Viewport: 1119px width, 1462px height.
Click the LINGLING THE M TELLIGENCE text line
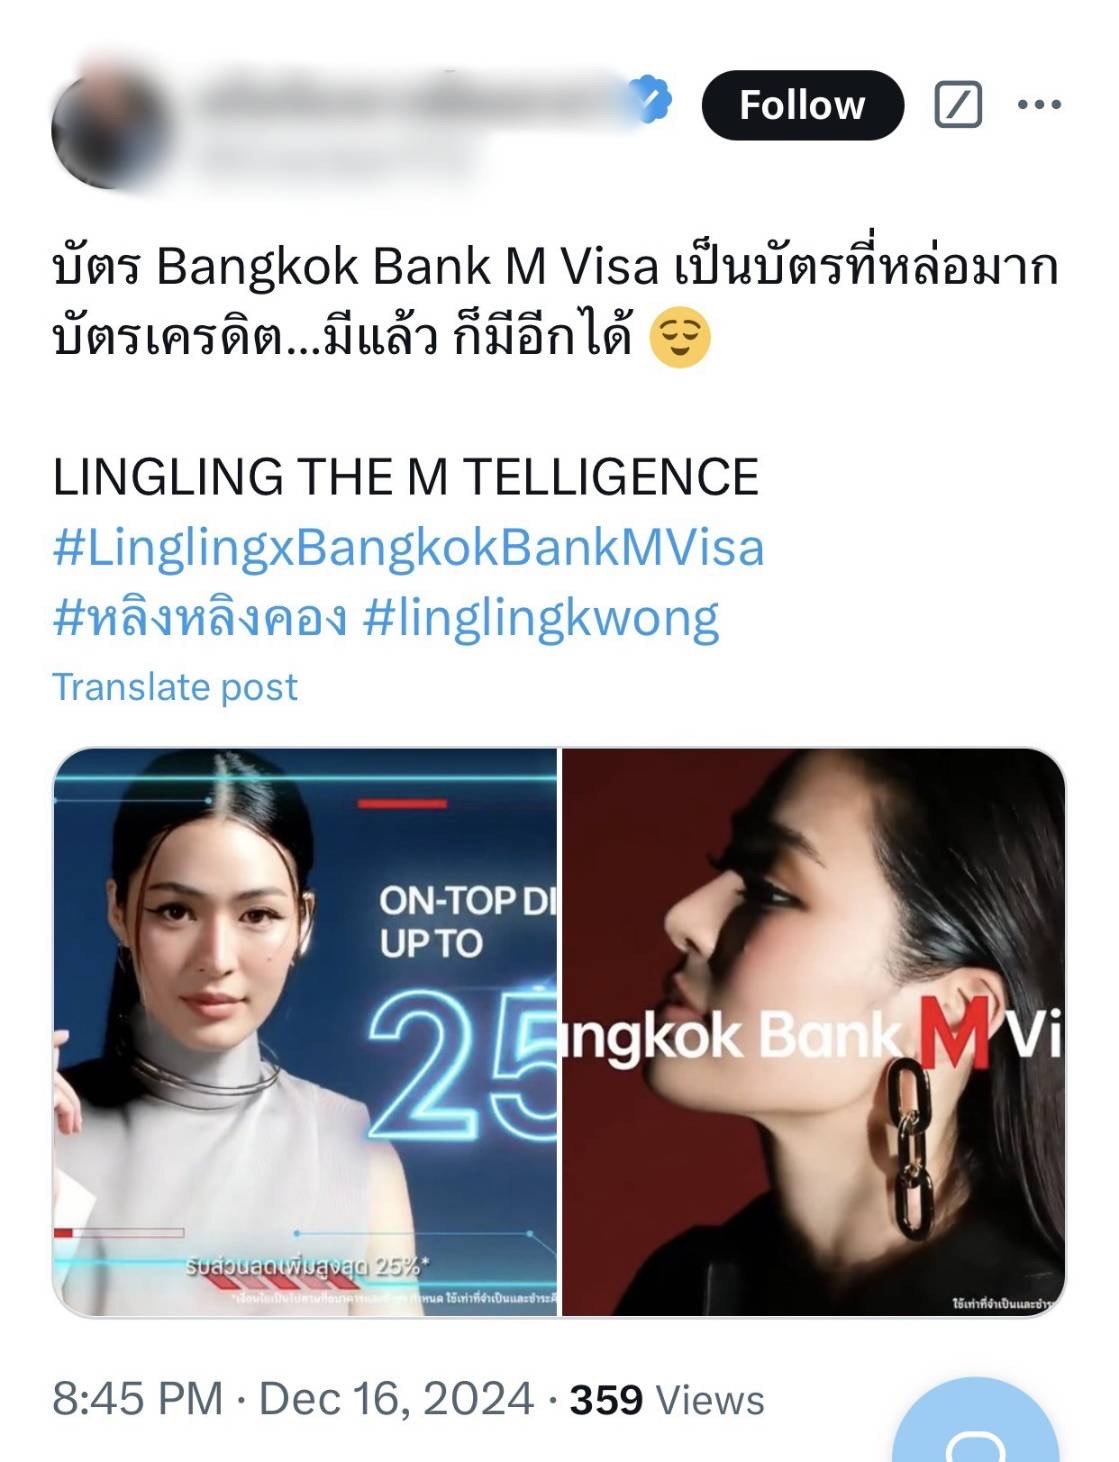(x=406, y=477)
